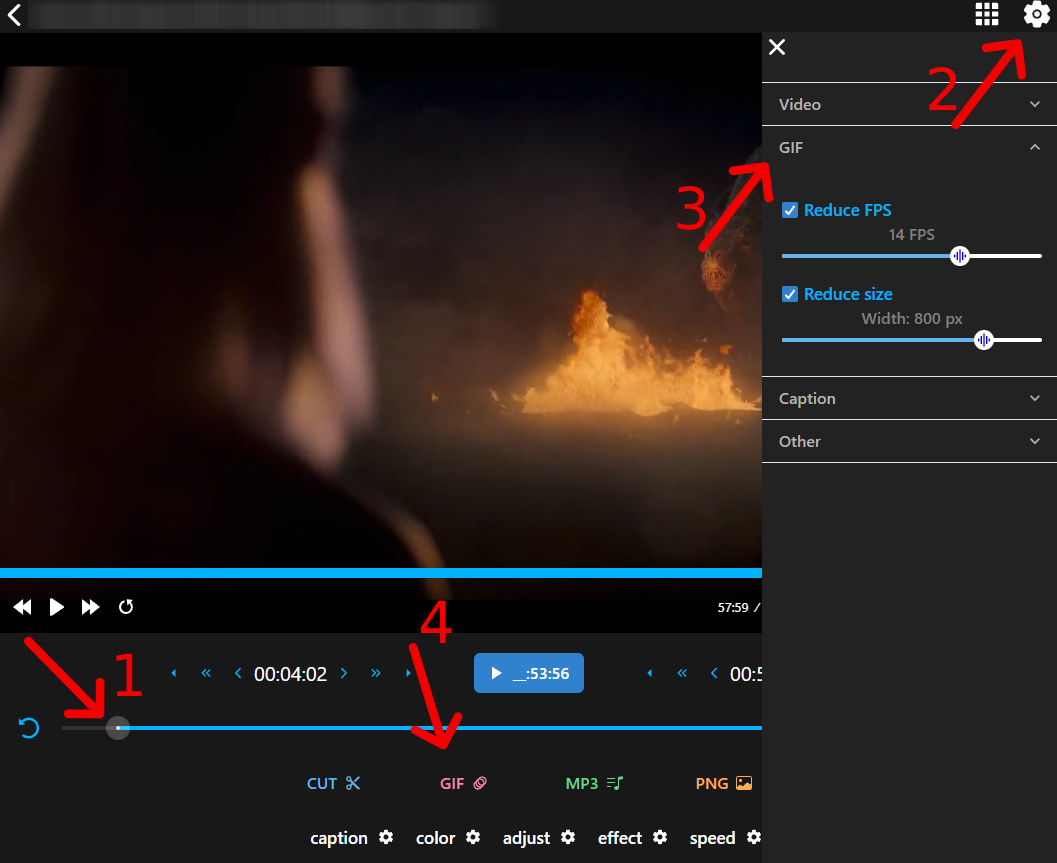Step end time back with double chevron
This screenshot has height=863, width=1057.
682,673
